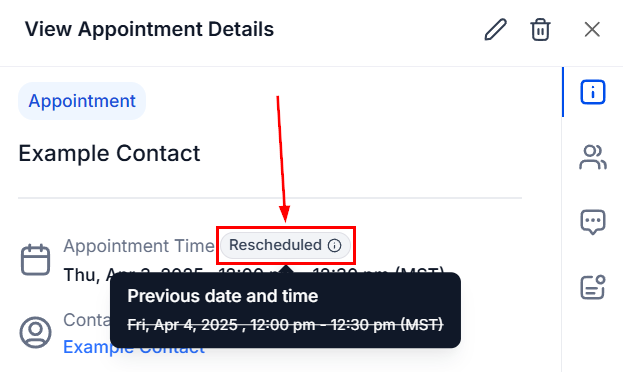
Task: Click the Rescheduled status badge
Action: 285,245
